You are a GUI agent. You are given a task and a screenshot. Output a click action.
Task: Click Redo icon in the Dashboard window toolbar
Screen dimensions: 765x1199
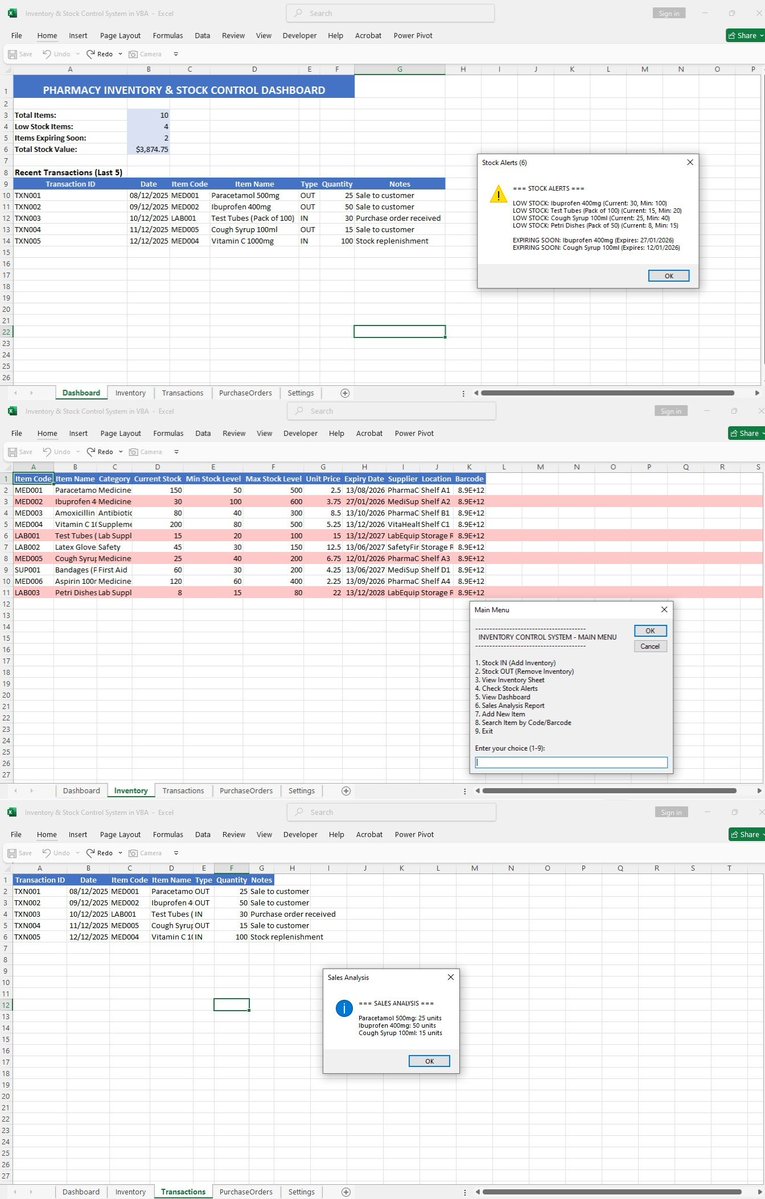[91, 54]
